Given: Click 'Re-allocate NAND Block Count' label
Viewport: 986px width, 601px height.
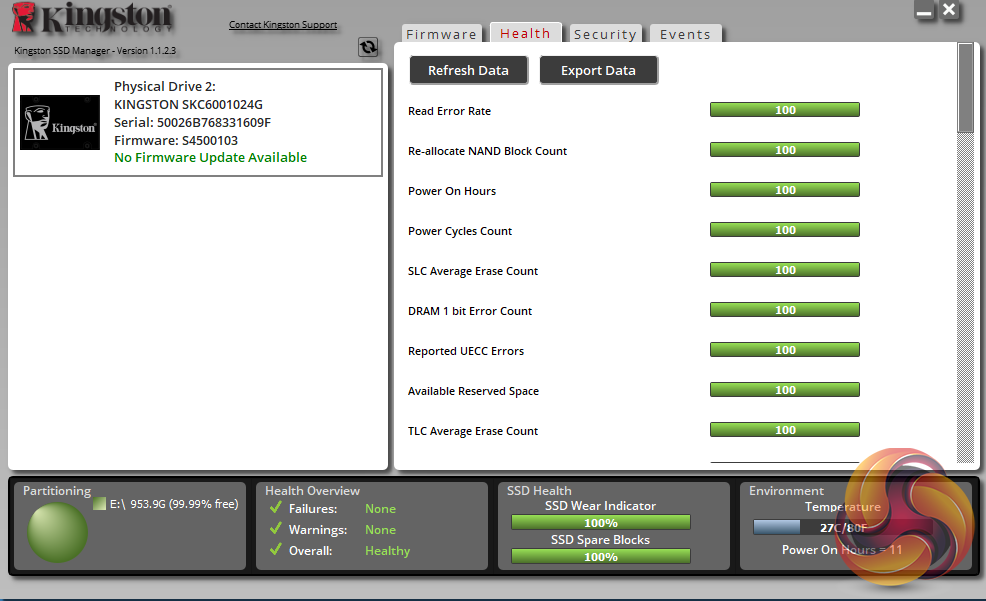Looking at the screenshot, I should 487,151.
